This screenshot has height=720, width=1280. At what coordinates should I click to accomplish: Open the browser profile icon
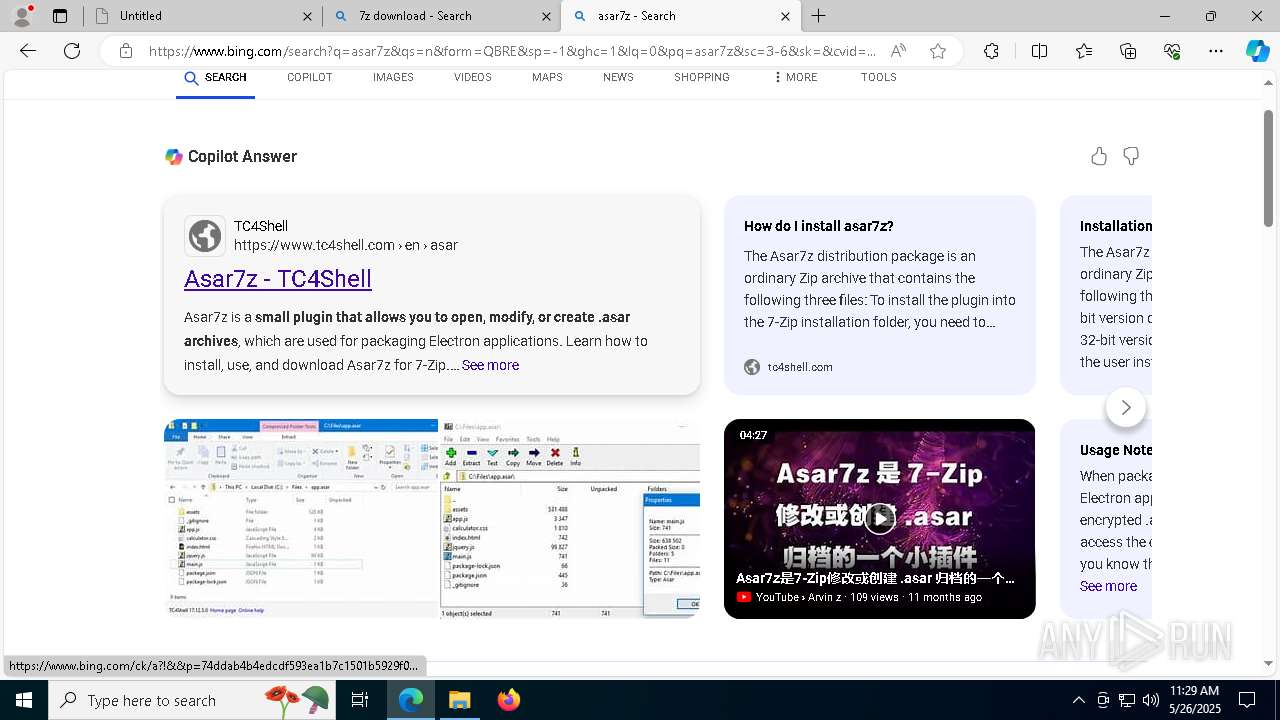(22, 16)
